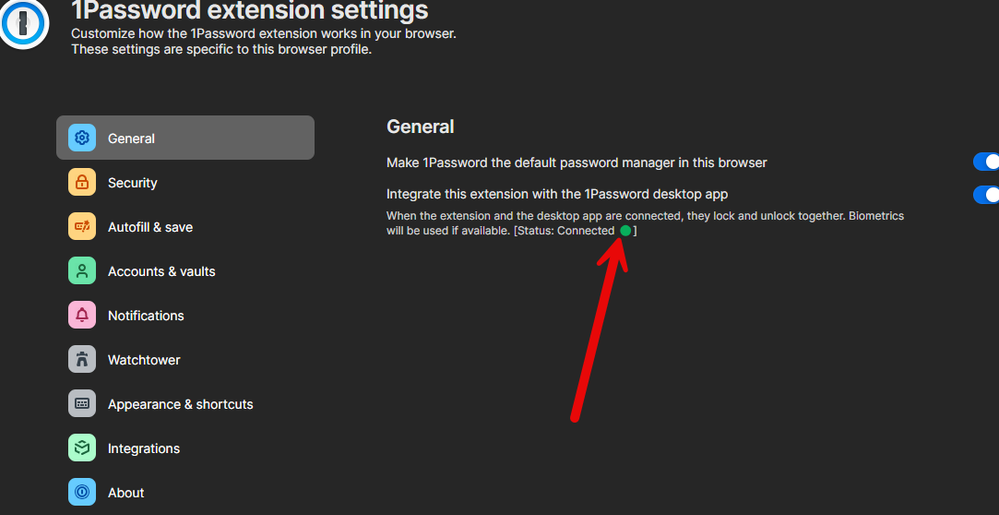Click the 1Password logo at top left
This screenshot has width=999, height=515.
pos(25,22)
